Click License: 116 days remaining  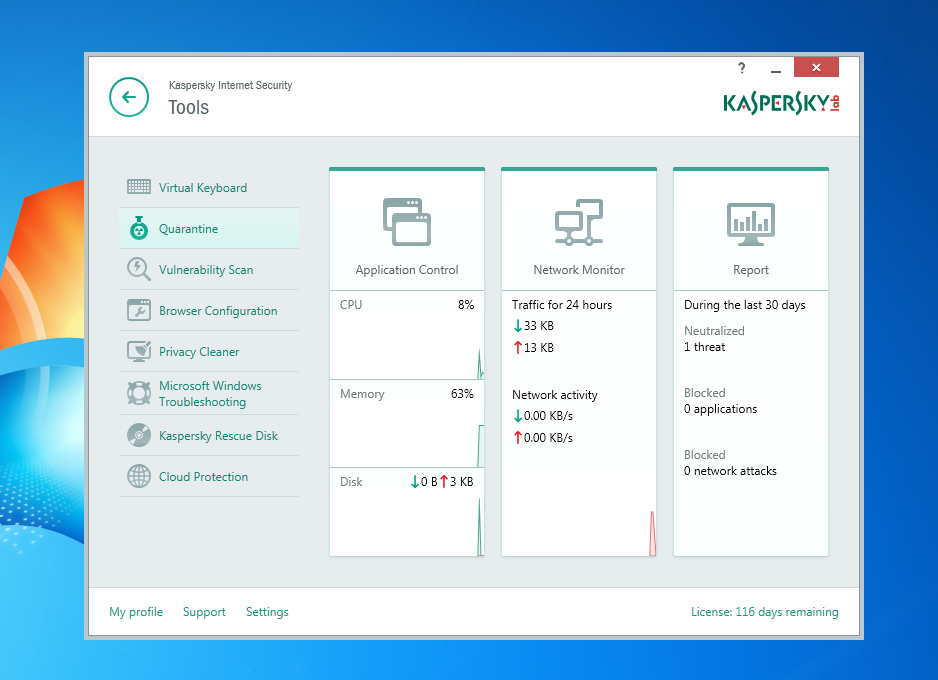tap(765, 612)
